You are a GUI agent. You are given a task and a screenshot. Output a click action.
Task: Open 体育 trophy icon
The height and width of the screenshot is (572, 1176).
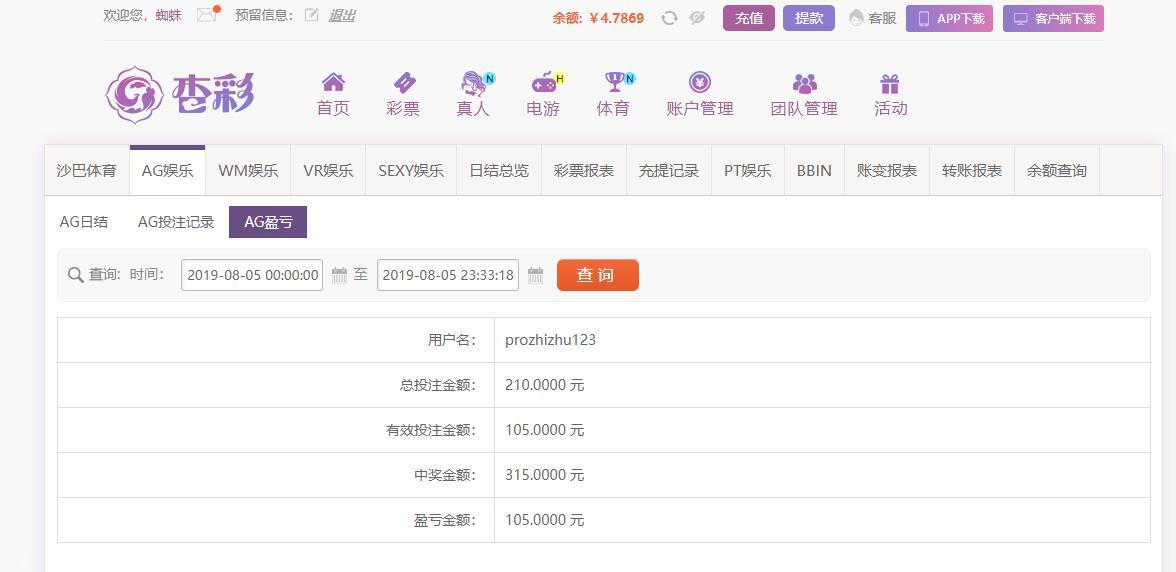point(616,82)
